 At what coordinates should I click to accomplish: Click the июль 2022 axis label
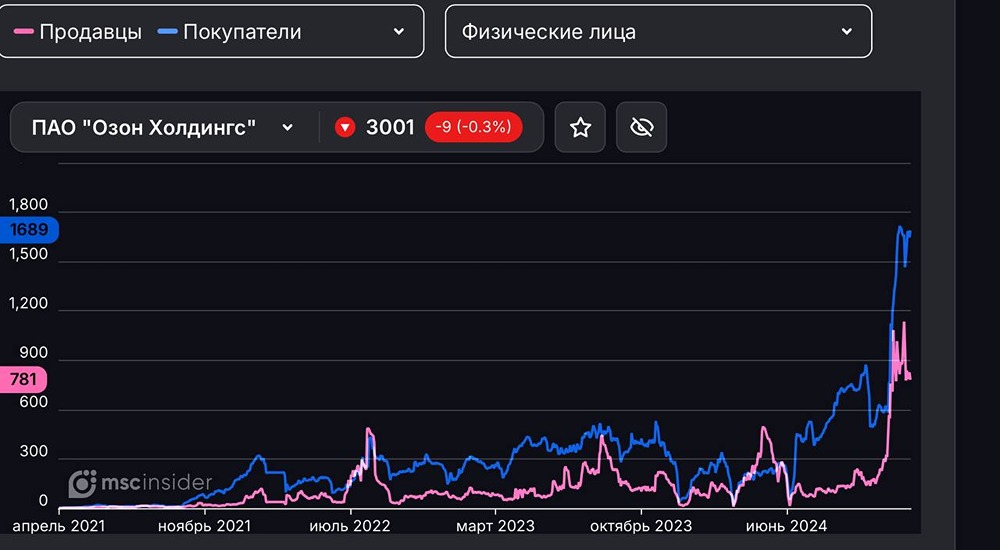[349, 526]
